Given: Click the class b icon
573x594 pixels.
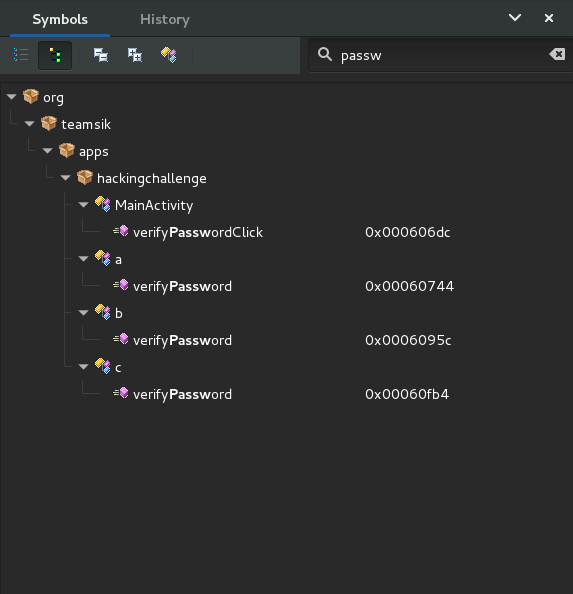Looking at the screenshot, I should [x=103, y=312].
